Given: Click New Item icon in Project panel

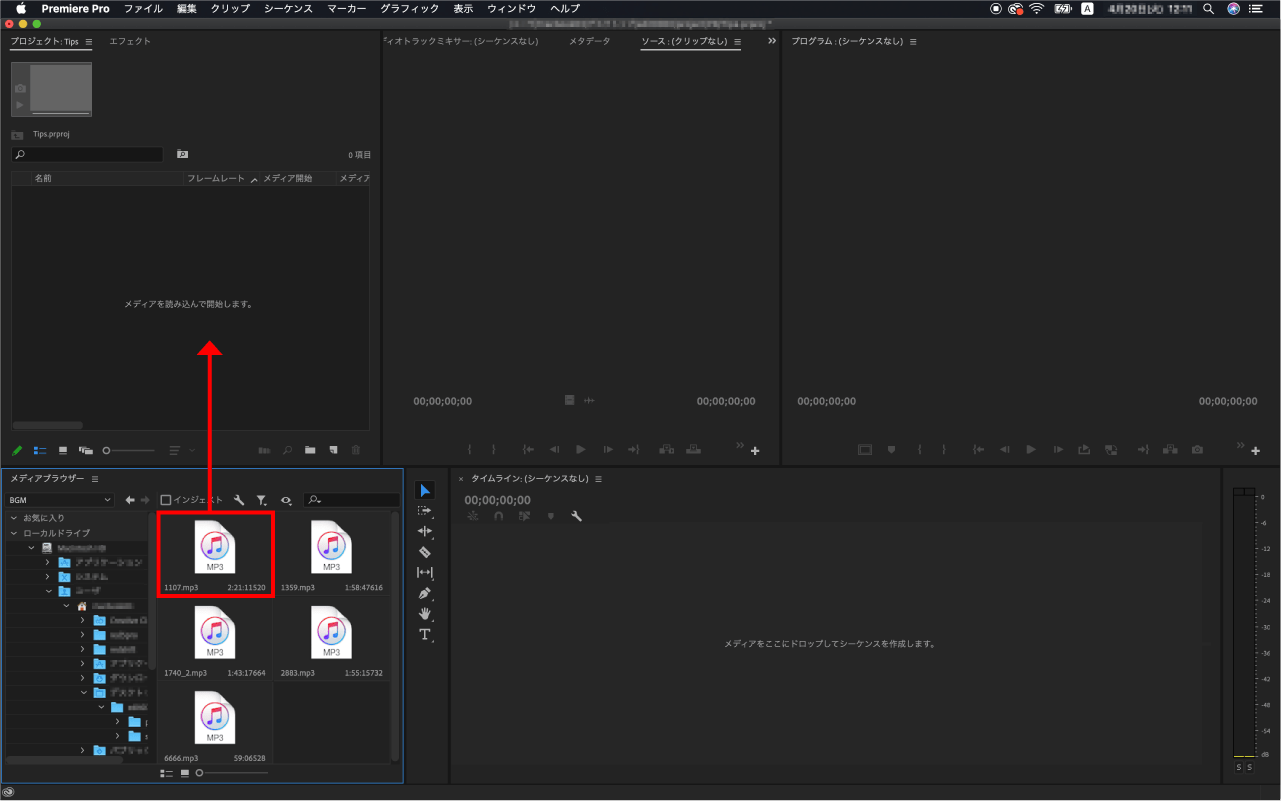Looking at the screenshot, I should tap(333, 451).
